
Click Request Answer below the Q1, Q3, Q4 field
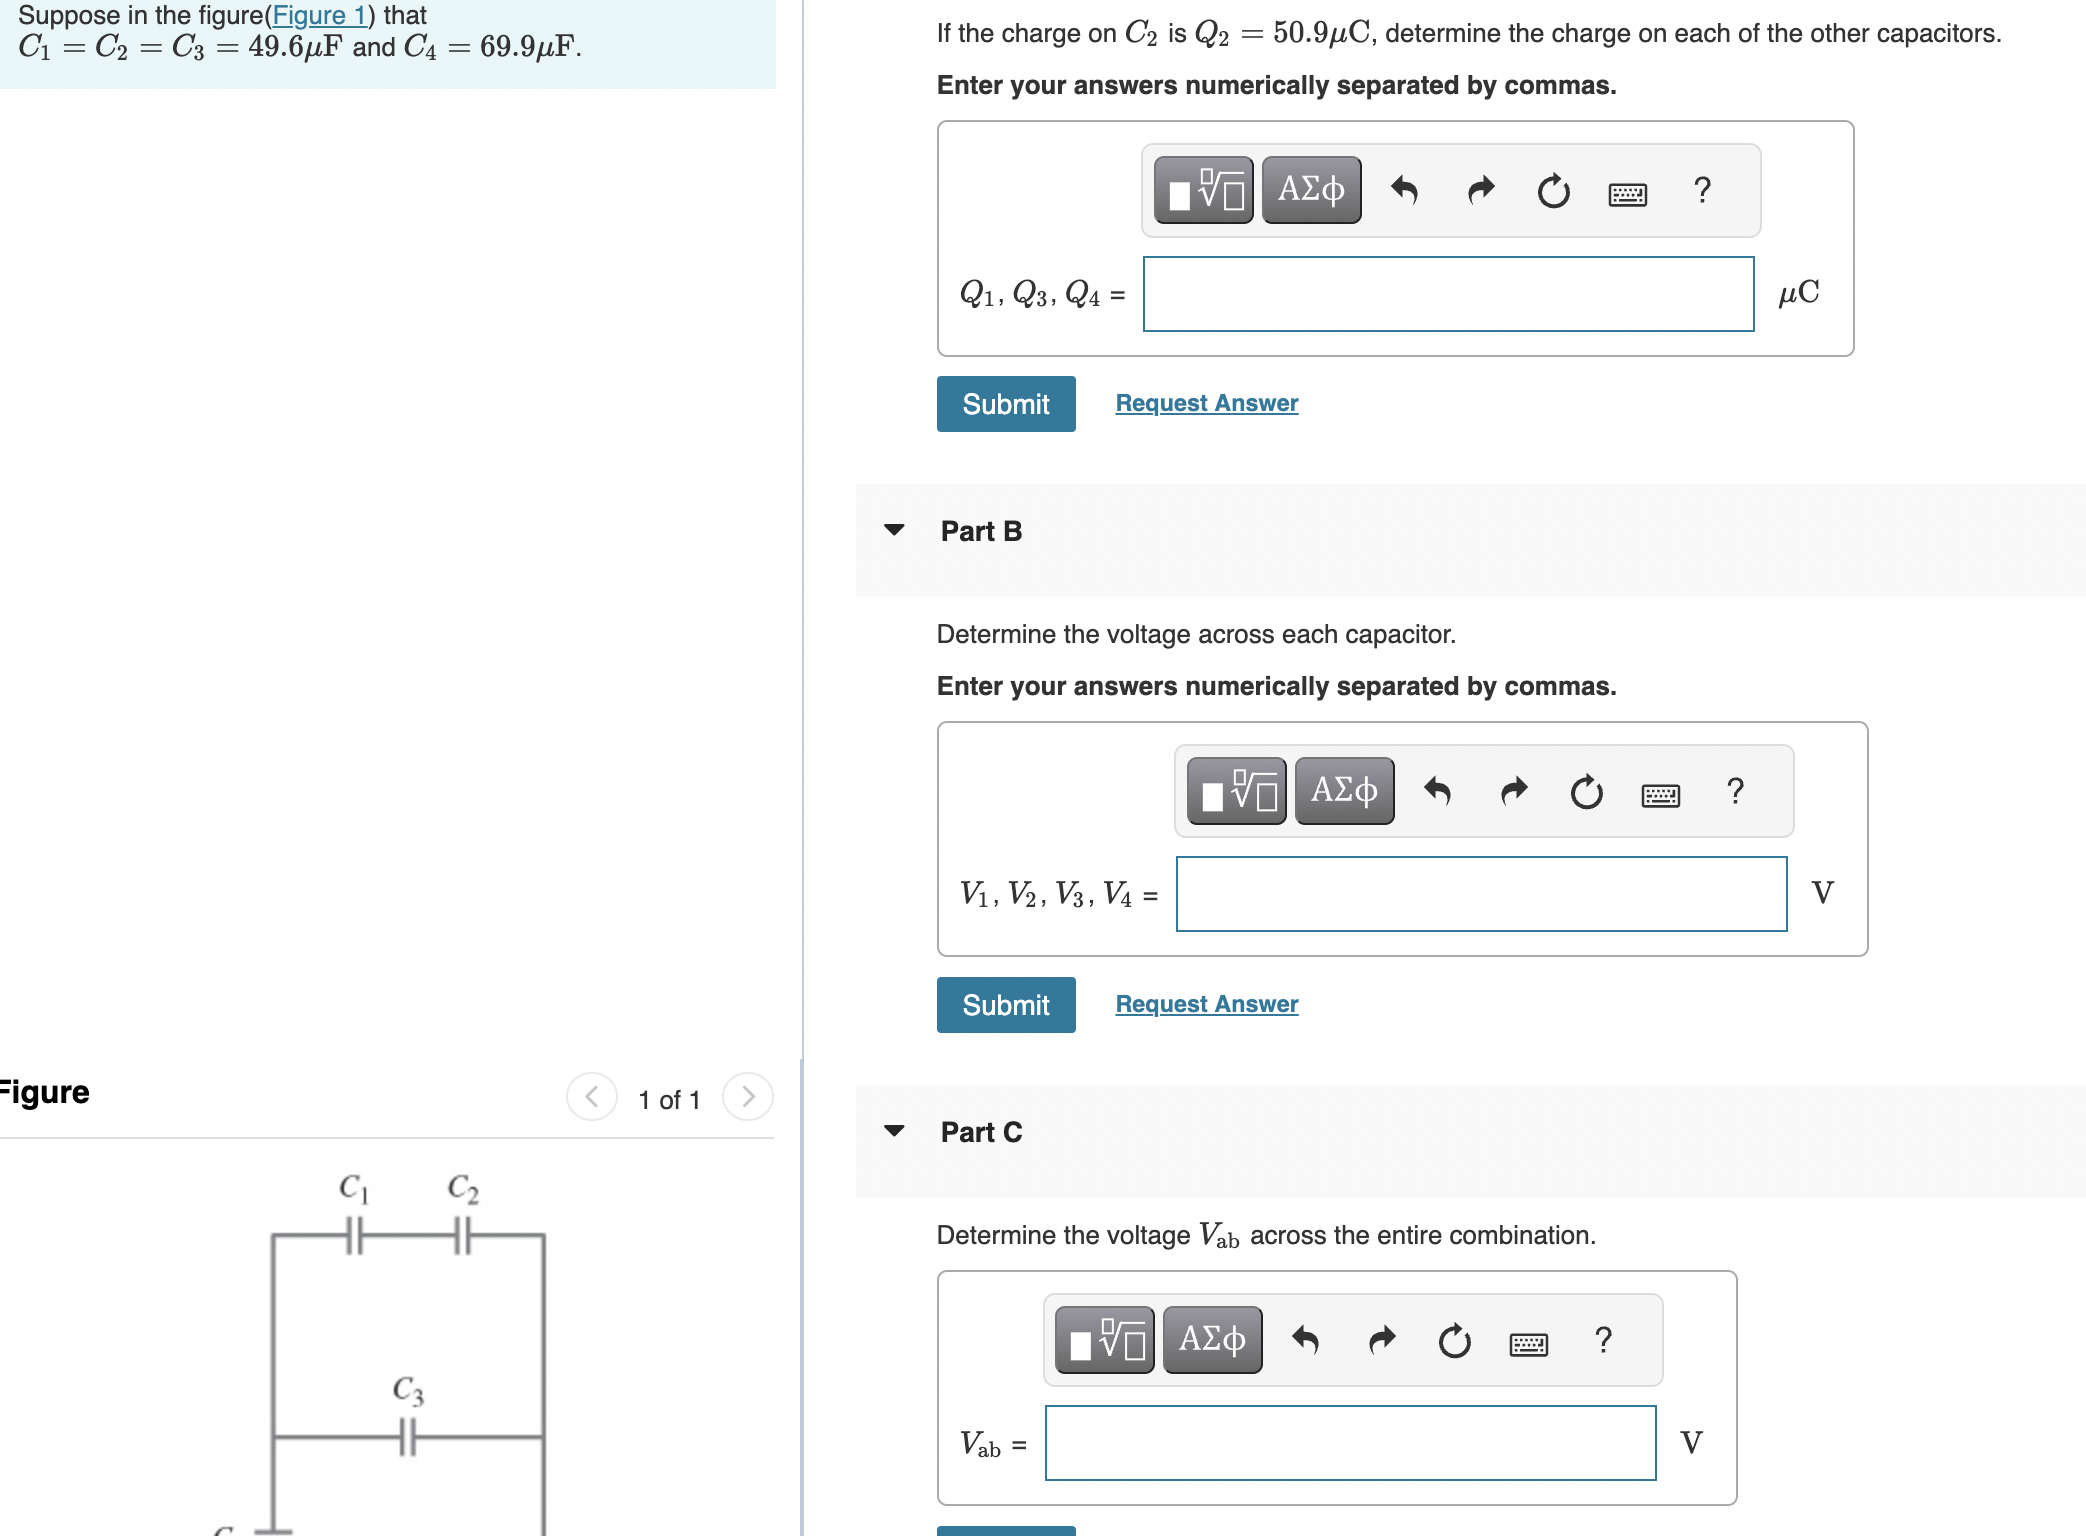pyautogui.click(x=1205, y=403)
